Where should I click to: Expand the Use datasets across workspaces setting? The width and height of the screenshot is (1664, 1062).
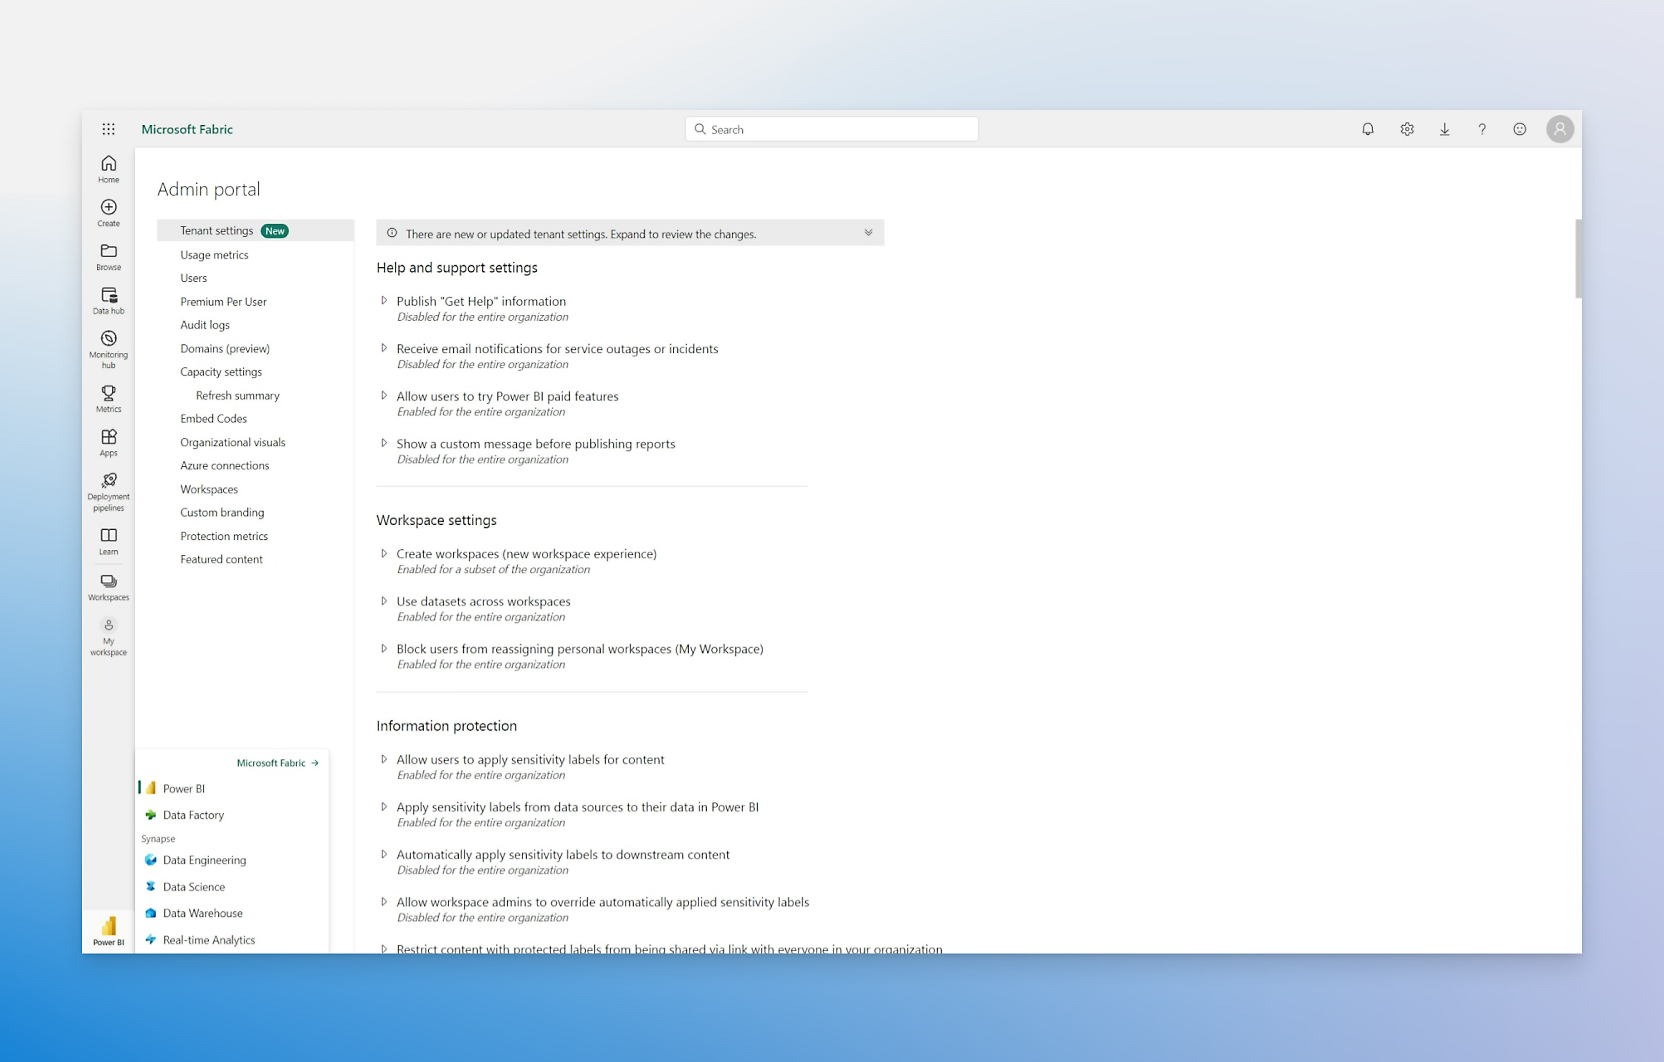[x=384, y=601]
